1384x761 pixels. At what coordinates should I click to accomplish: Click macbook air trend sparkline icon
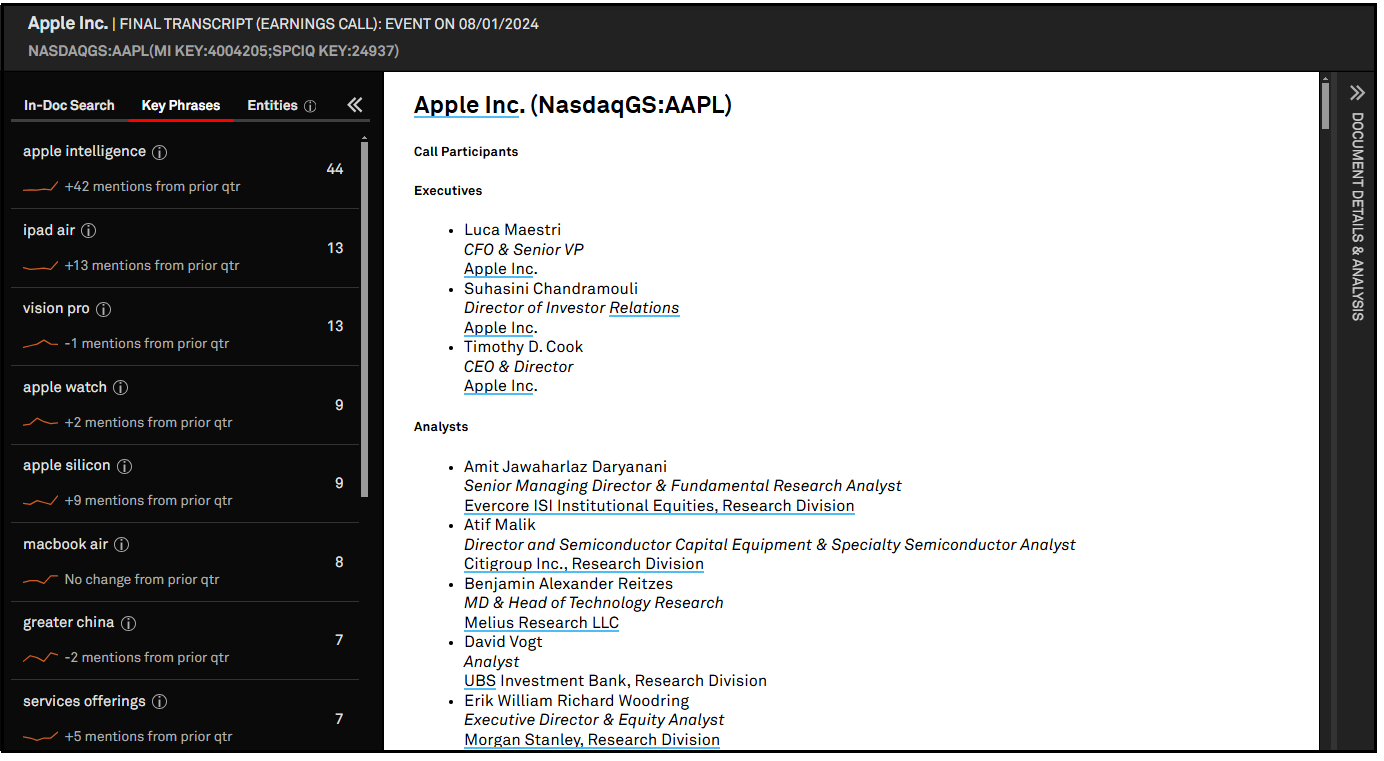(40, 580)
